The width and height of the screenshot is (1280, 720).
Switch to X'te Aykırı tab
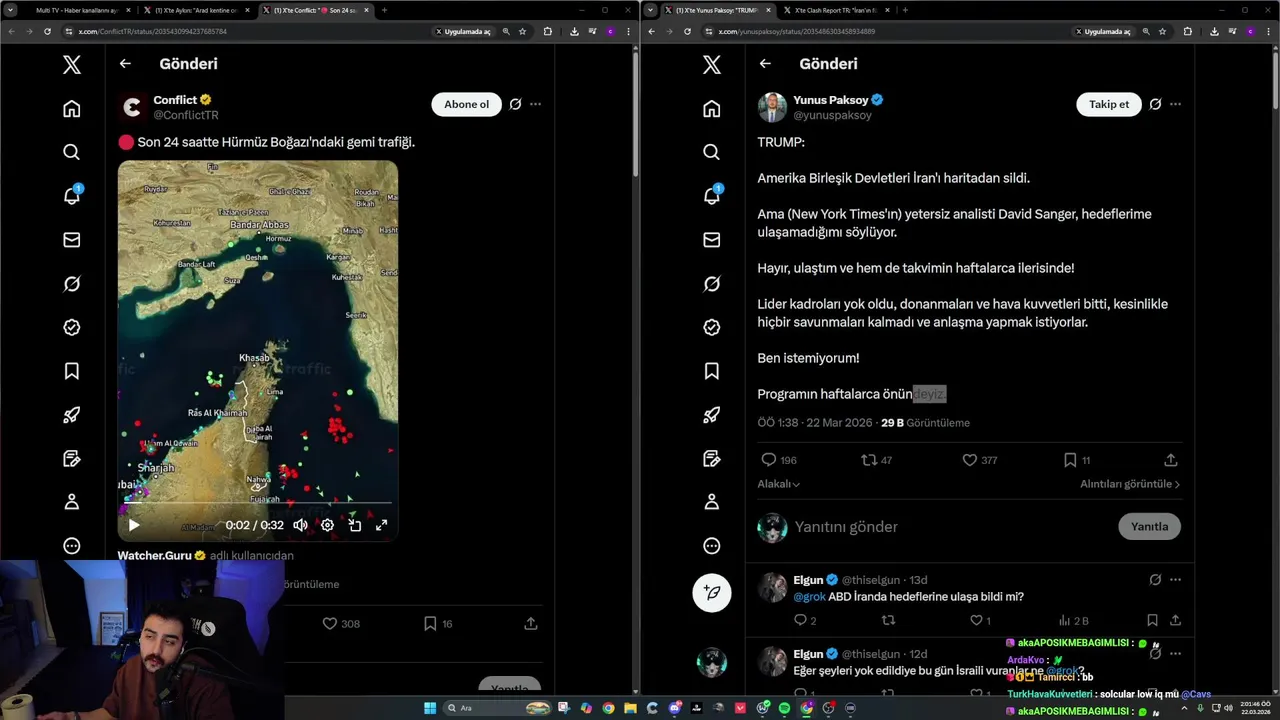[196, 10]
